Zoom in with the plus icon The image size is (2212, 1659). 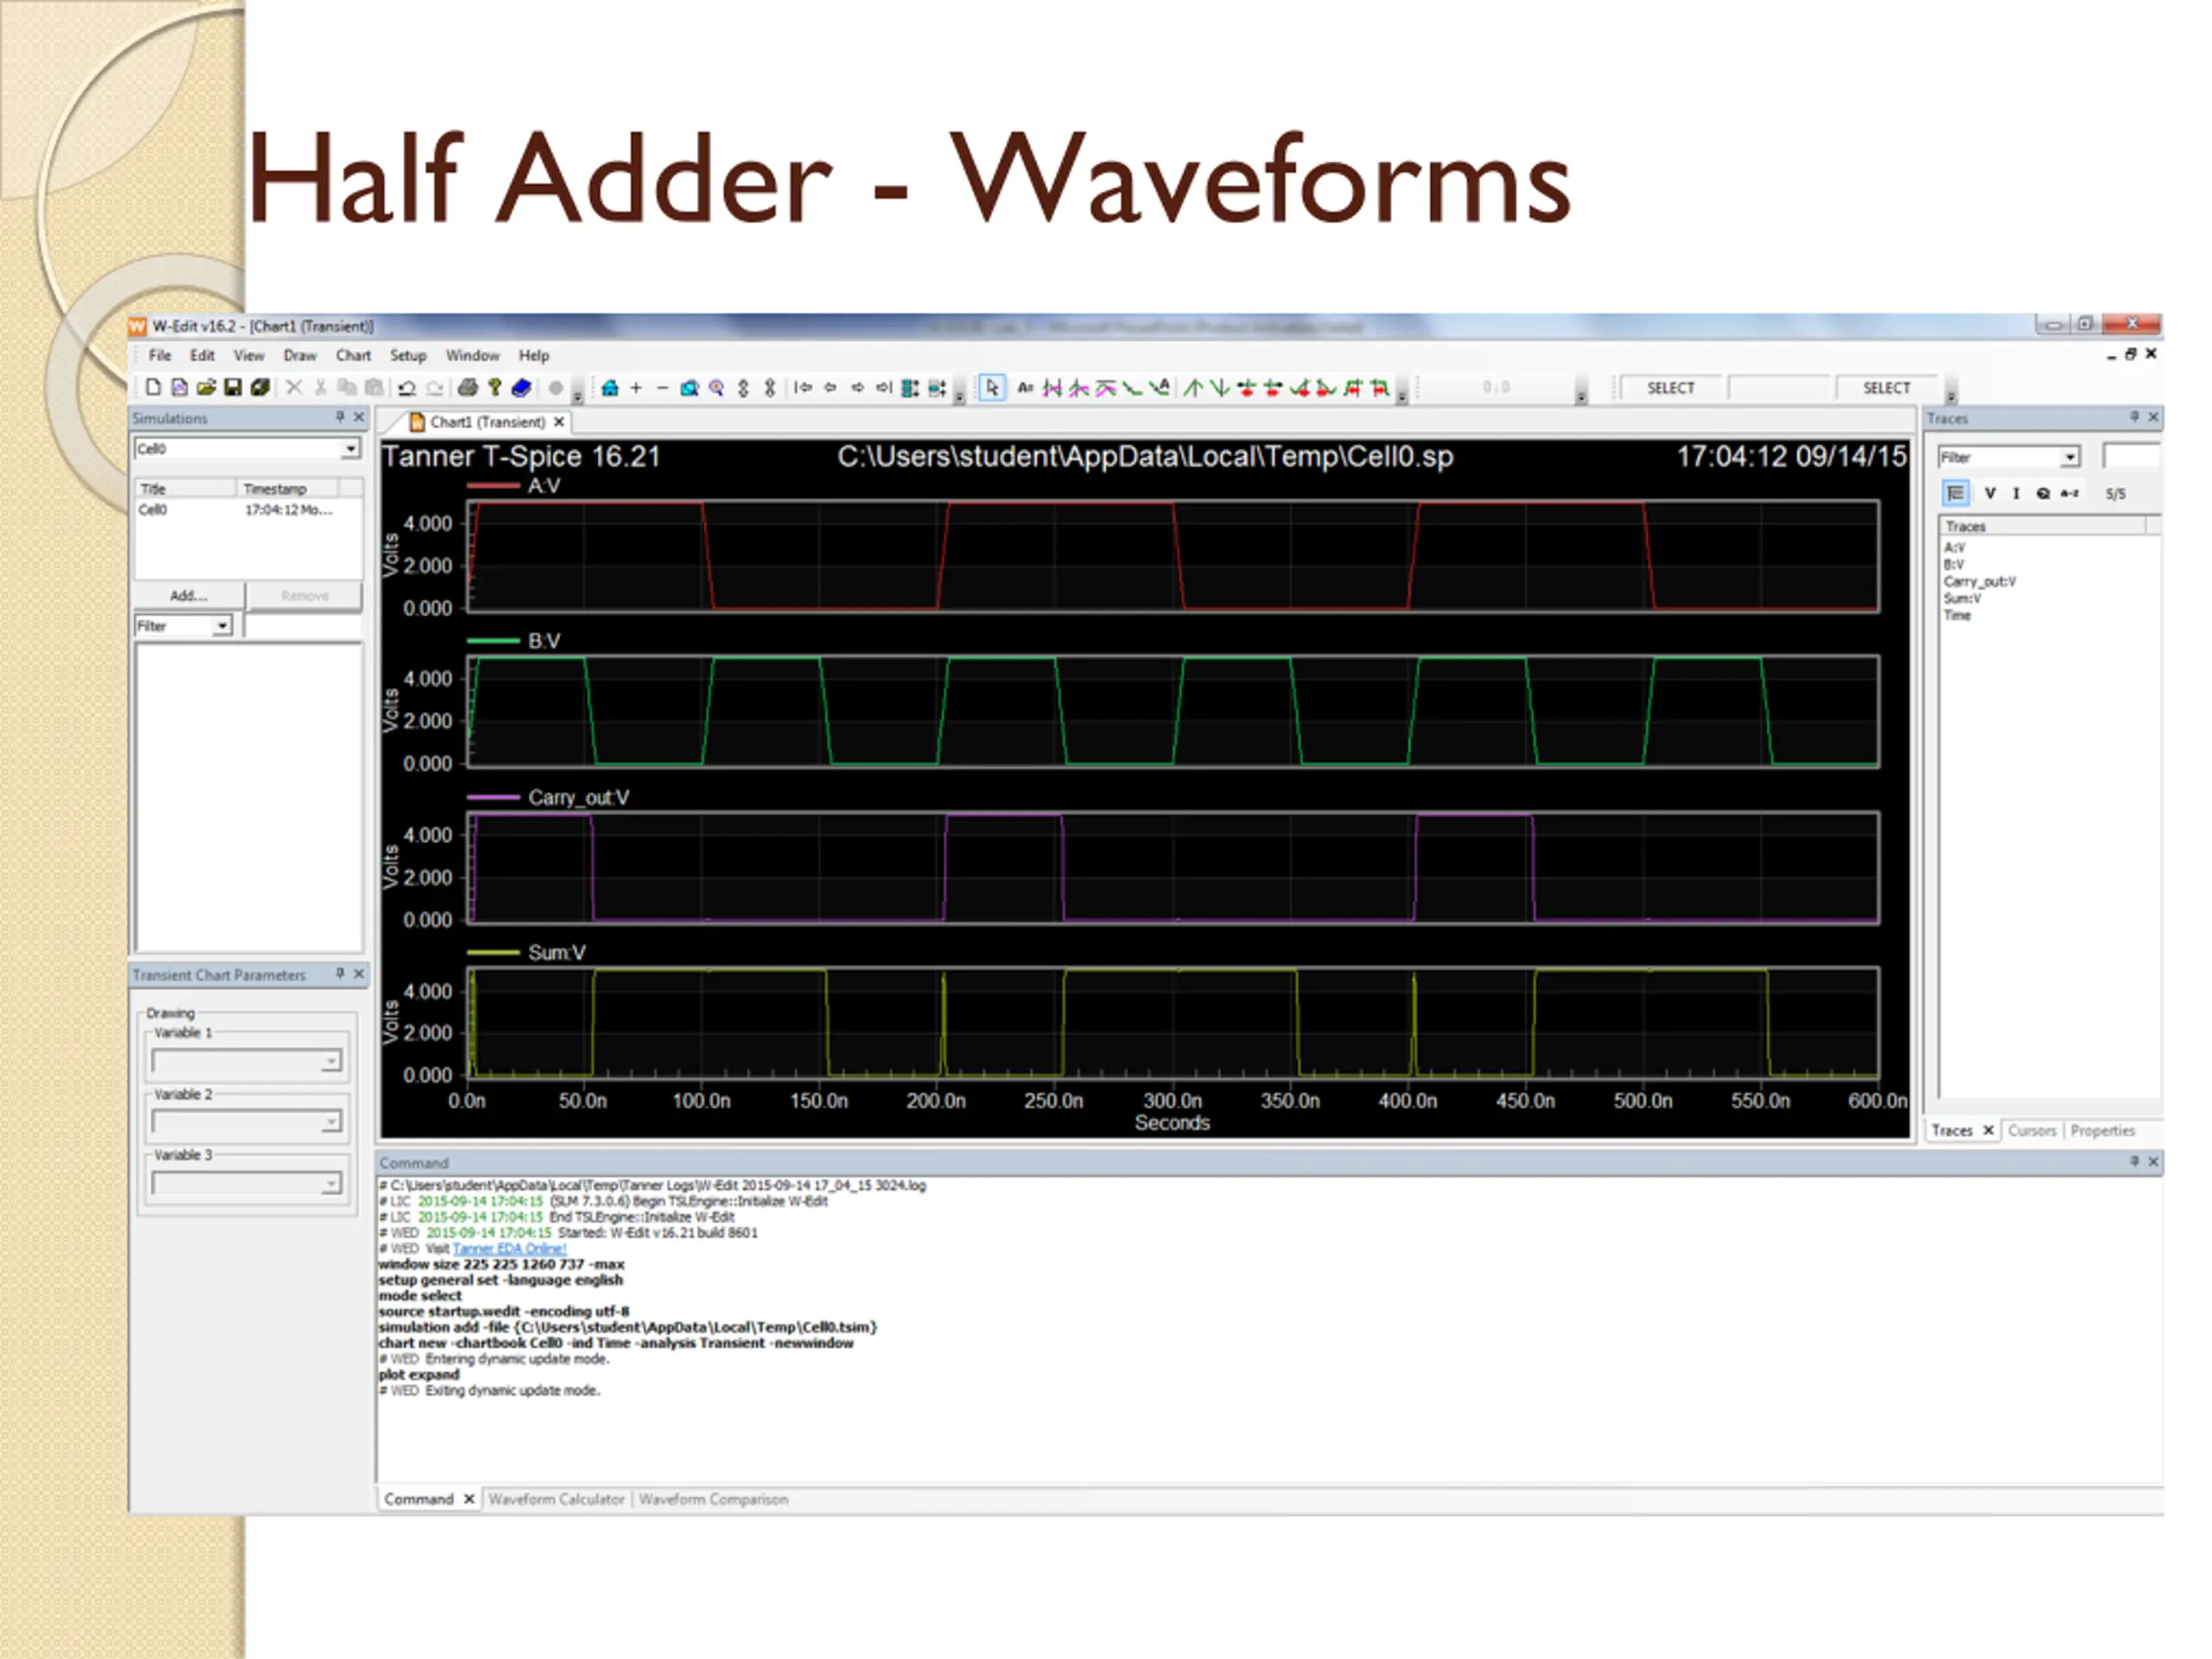635,387
